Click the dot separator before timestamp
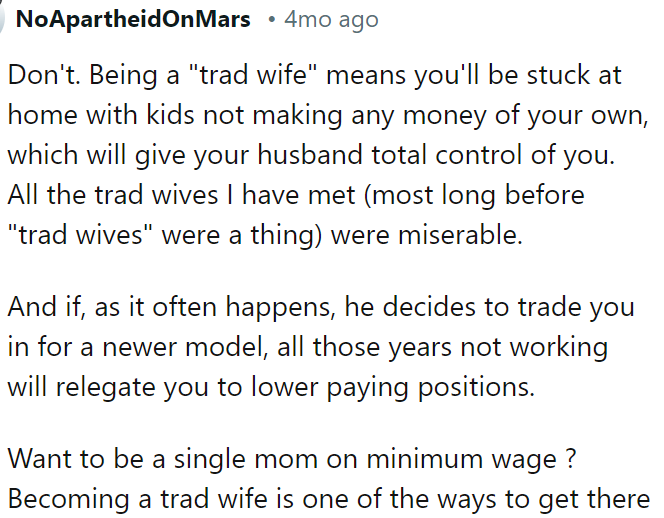This screenshot has width=664, height=518. tap(271, 20)
